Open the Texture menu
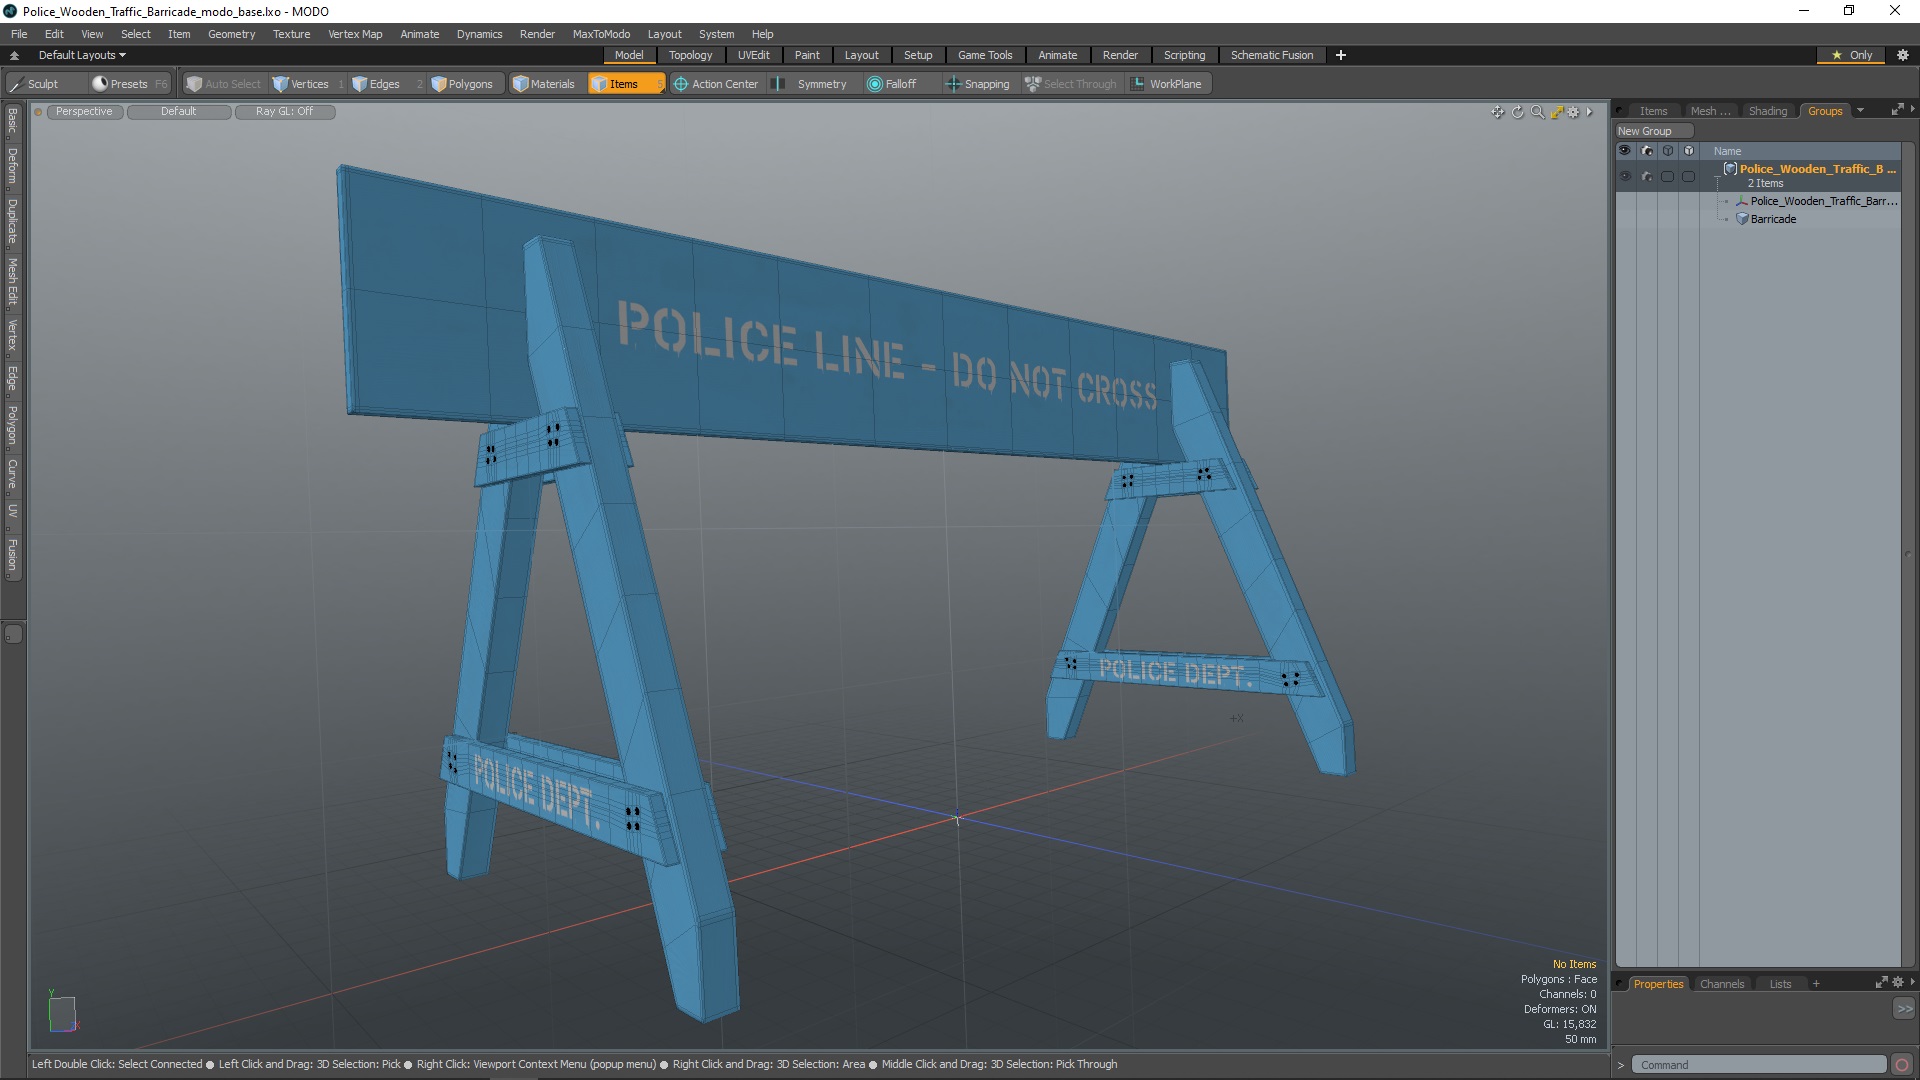1920x1080 pixels. (x=291, y=34)
